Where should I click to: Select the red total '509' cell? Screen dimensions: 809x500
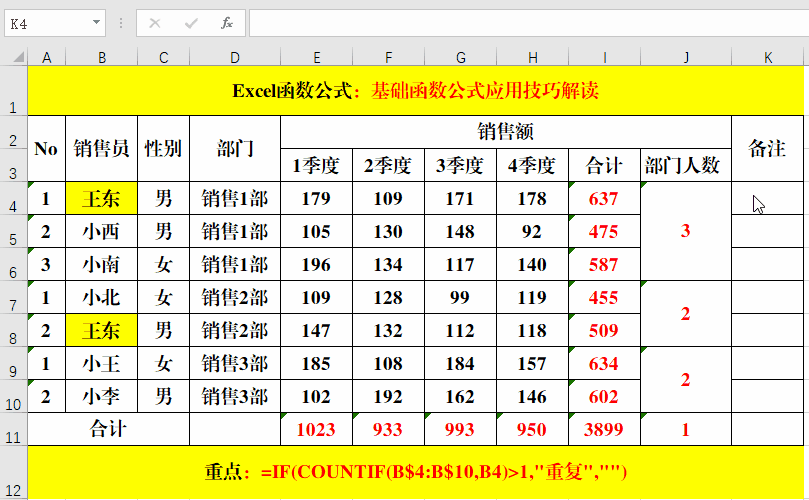(604, 330)
